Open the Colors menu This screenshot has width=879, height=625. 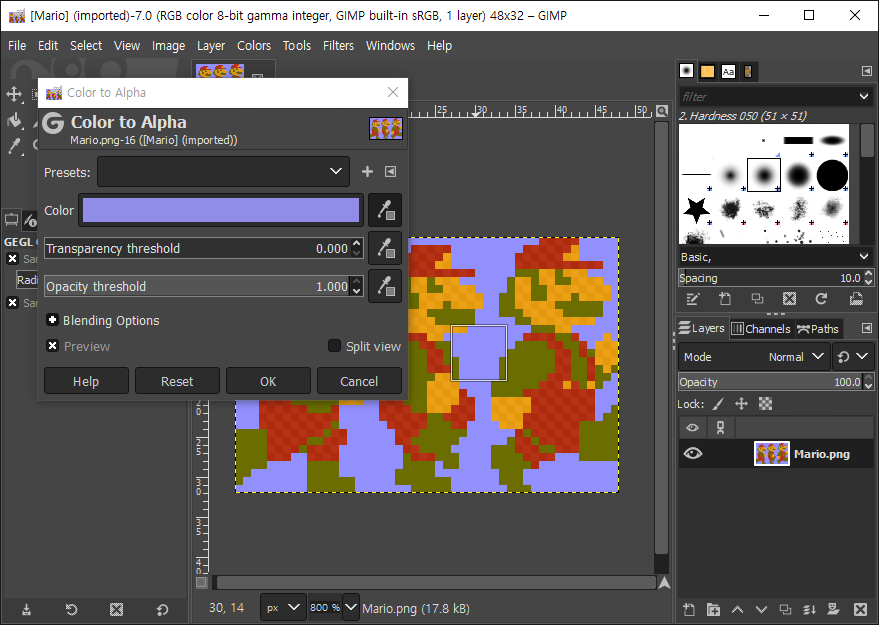pyautogui.click(x=253, y=45)
